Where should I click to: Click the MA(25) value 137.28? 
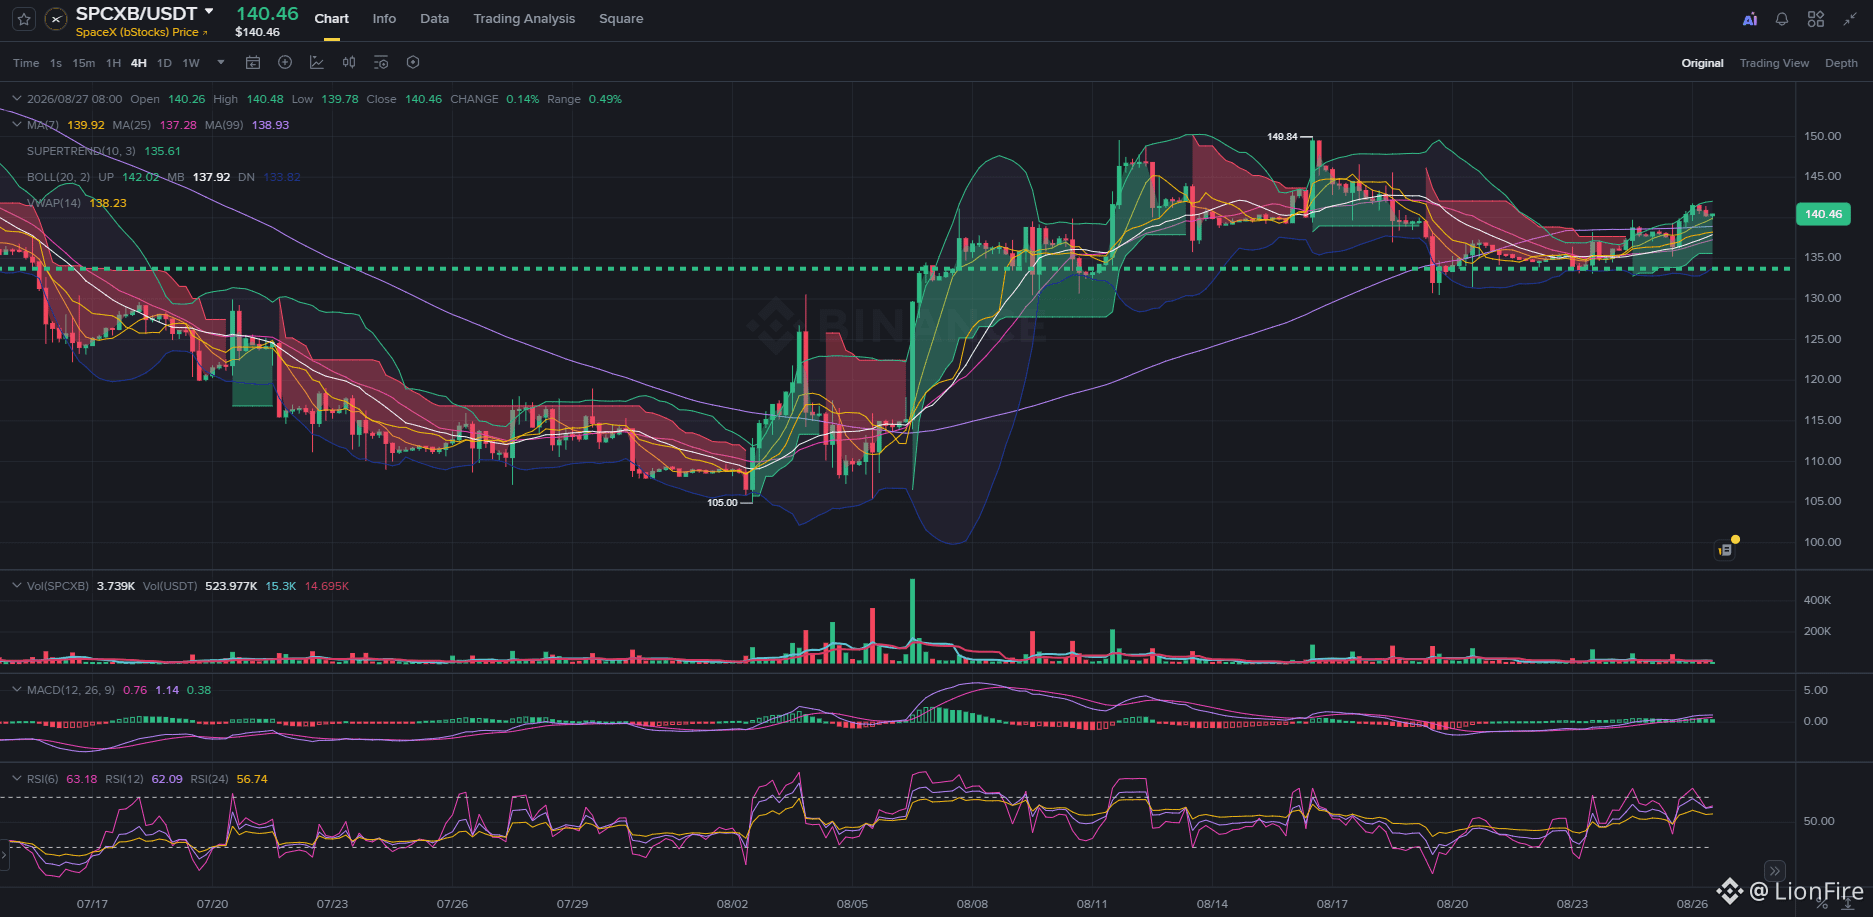tap(178, 125)
